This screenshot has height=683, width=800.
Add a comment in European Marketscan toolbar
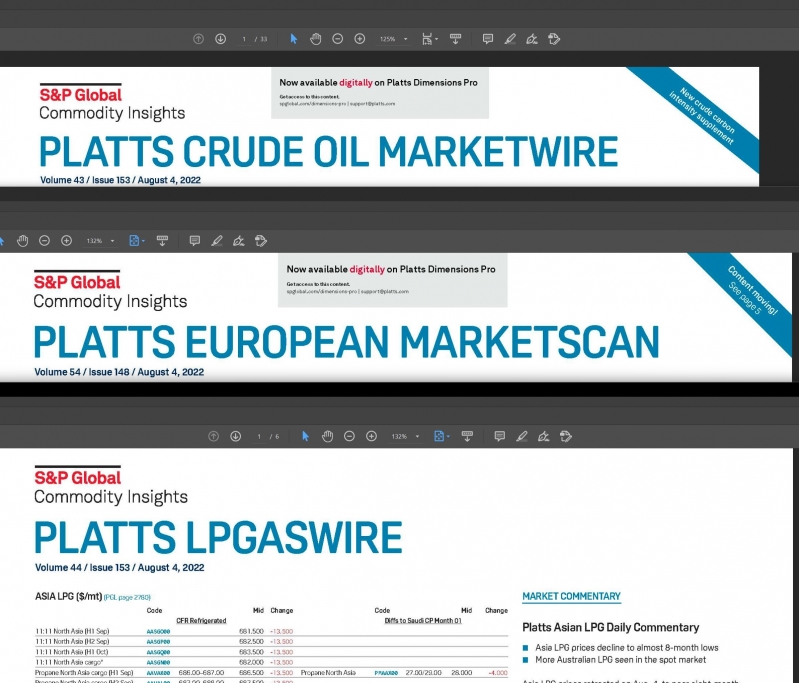[194, 241]
